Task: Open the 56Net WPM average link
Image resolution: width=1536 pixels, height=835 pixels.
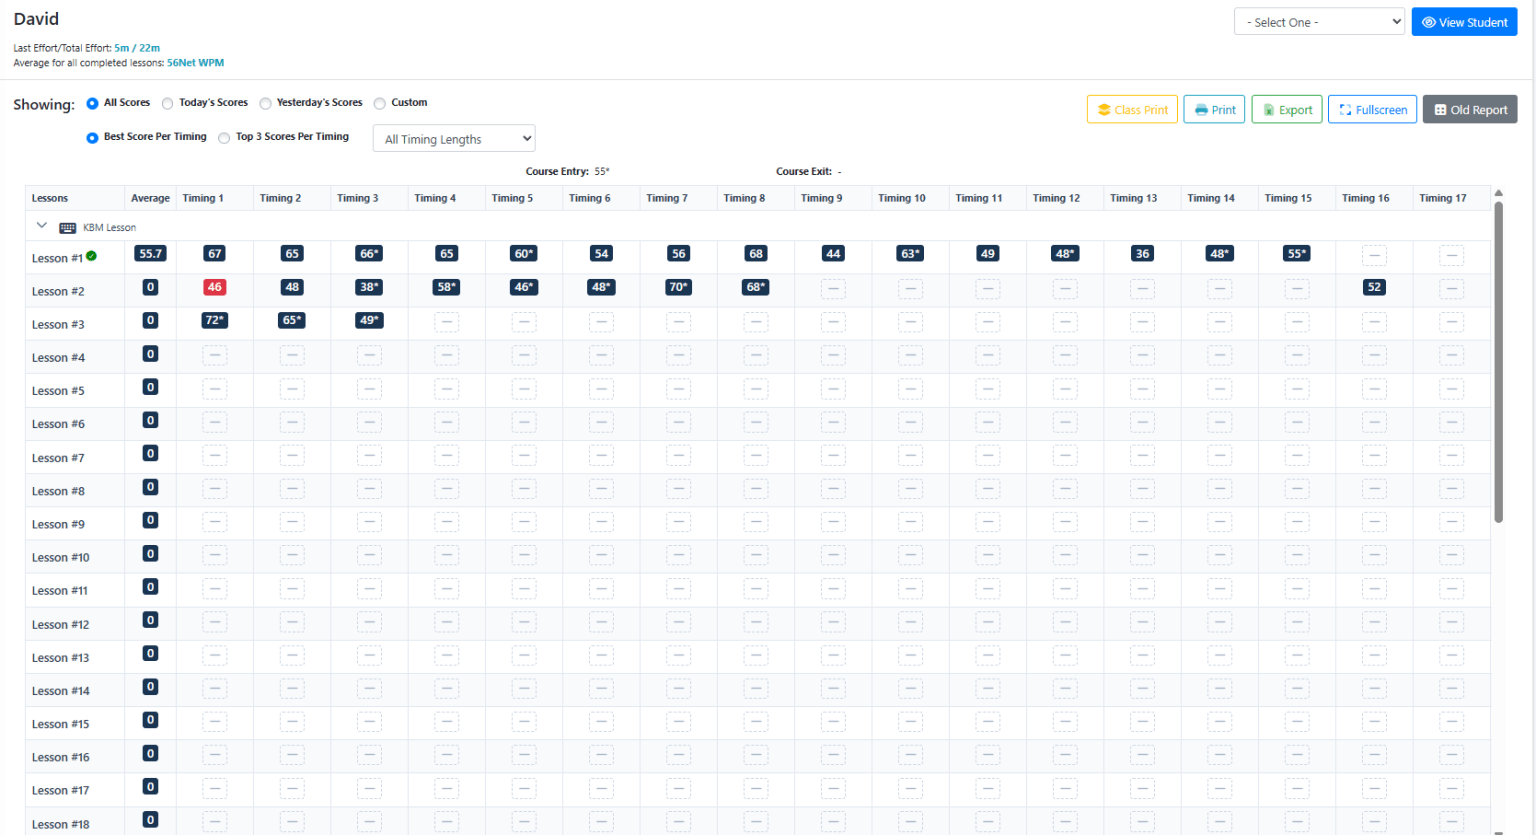Action: point(195,63)
